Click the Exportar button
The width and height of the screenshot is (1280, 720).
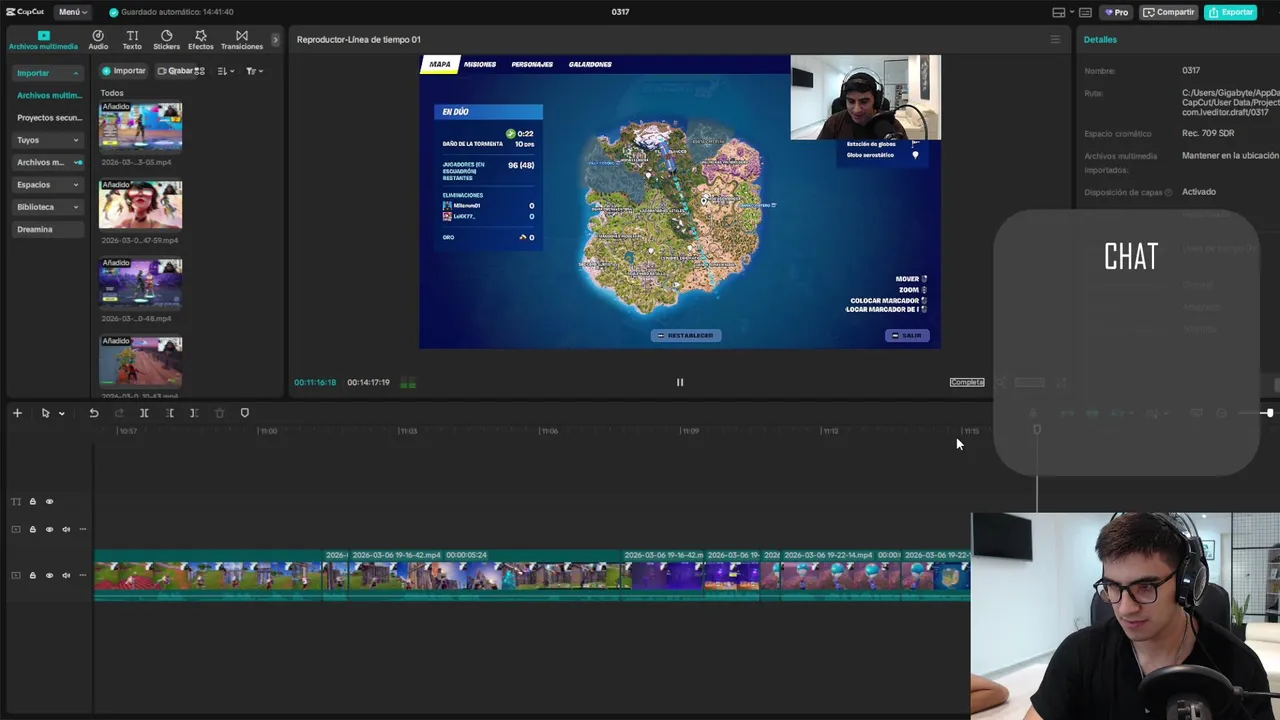point(1231,12)
